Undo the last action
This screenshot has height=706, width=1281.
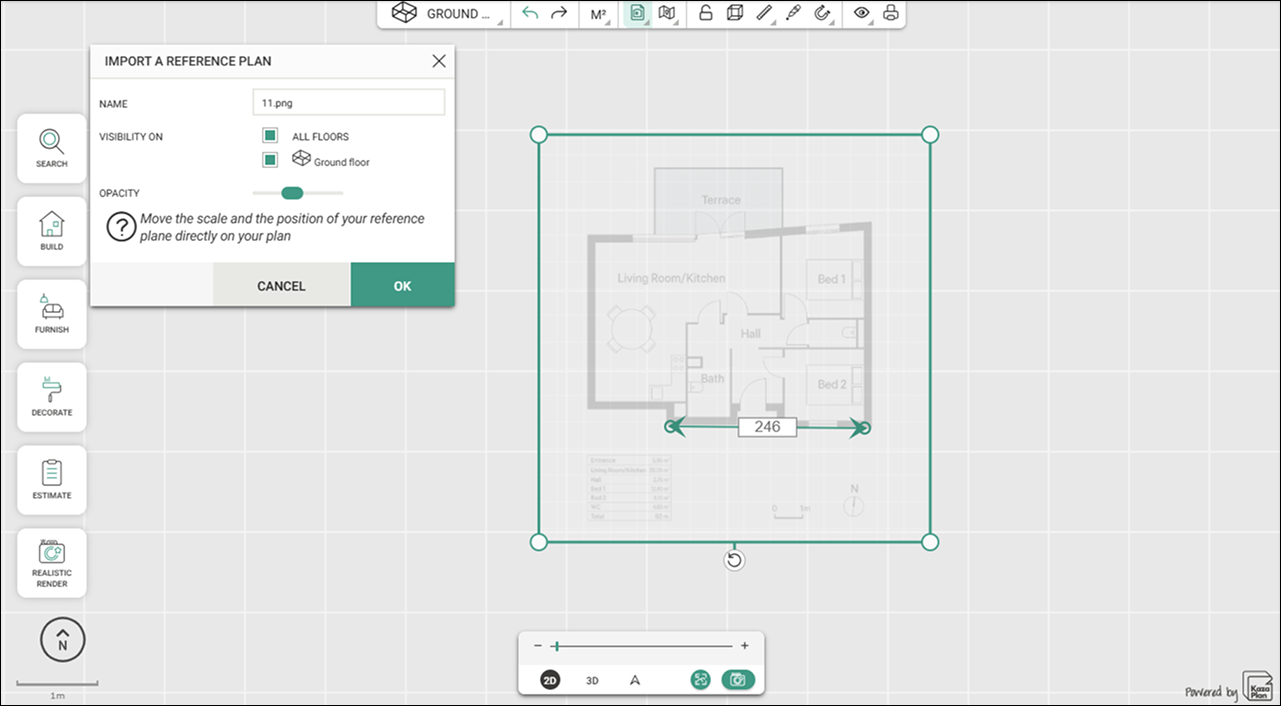530,14
